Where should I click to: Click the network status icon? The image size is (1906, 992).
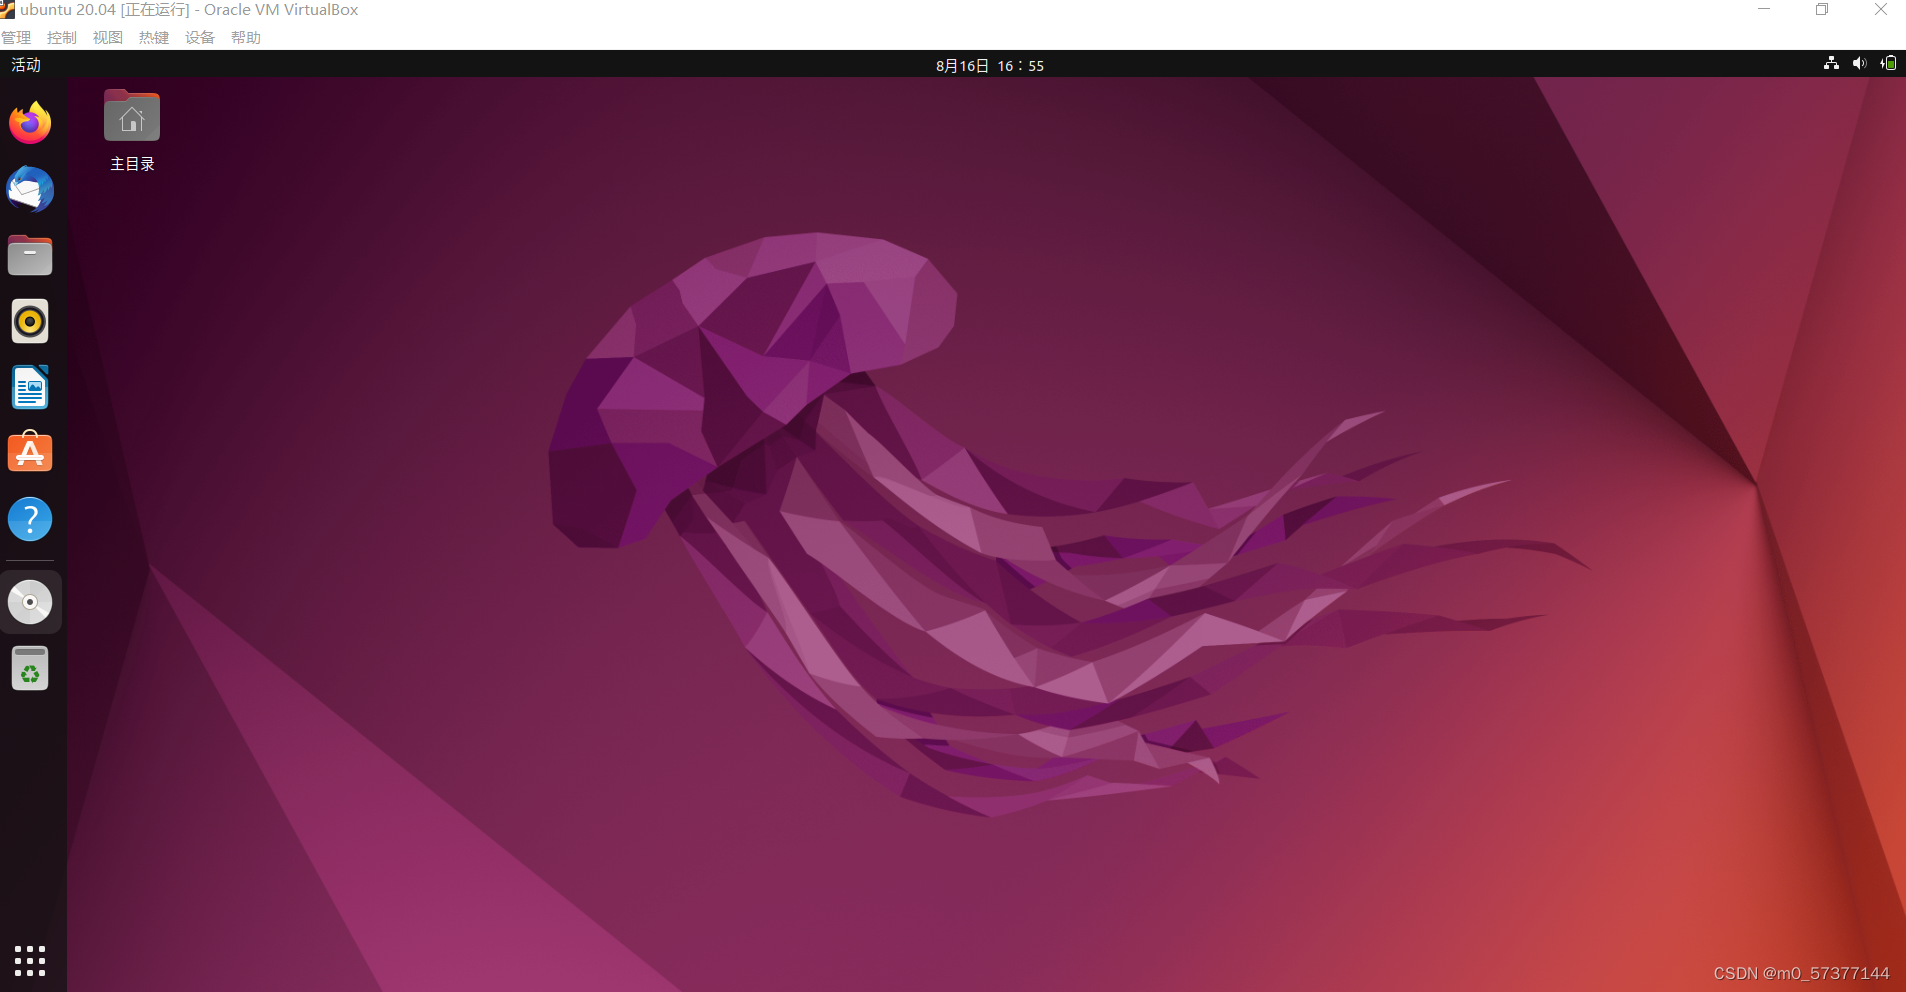(x=1831, y=64)
